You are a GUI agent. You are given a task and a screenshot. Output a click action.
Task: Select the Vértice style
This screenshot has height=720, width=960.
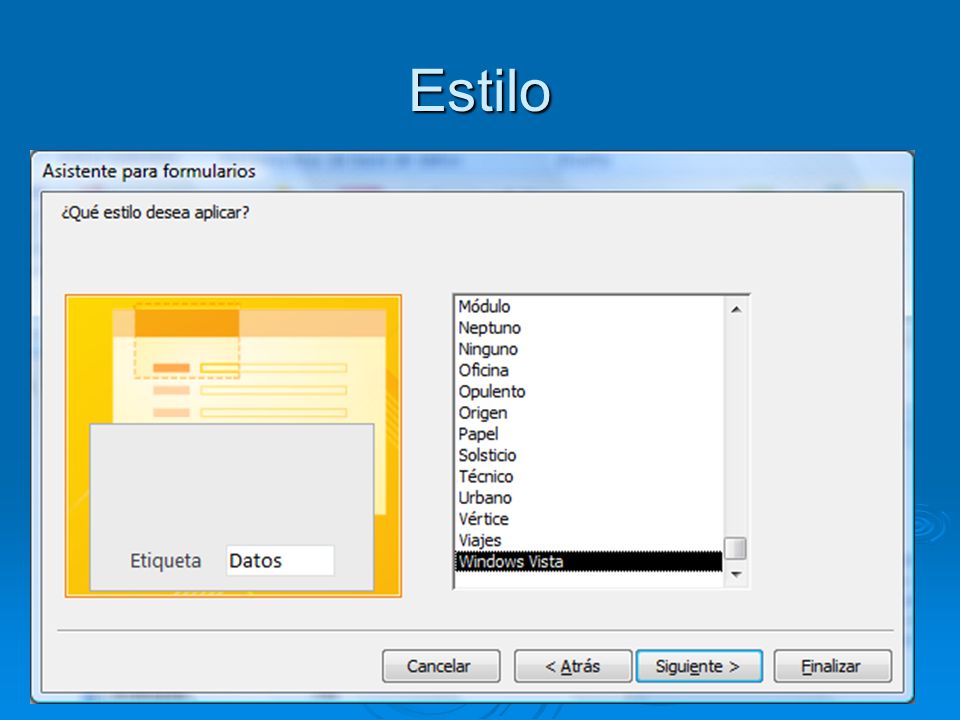[x=589, y=519]
